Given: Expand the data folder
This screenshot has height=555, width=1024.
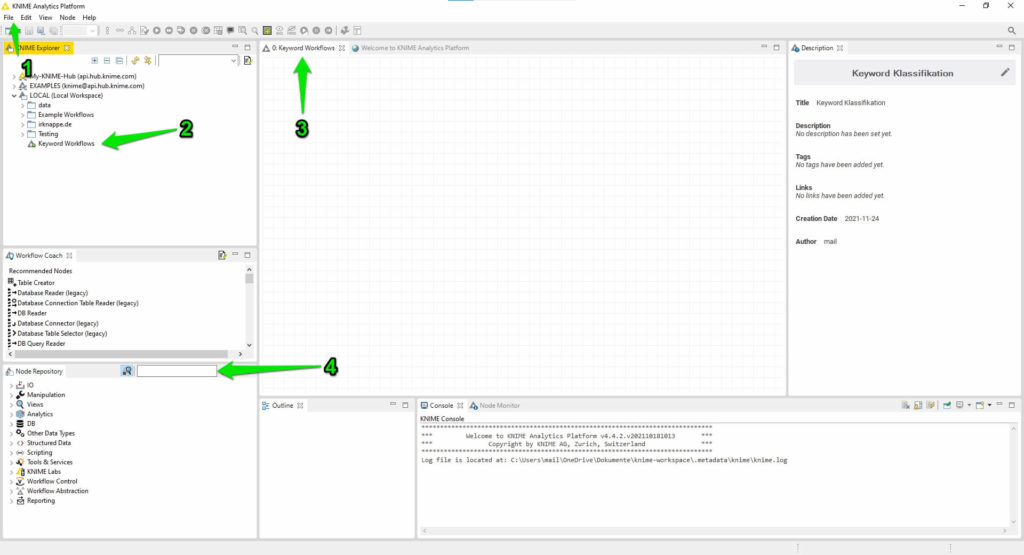Looking at the screenshot, I should click(x=22, y=105).
